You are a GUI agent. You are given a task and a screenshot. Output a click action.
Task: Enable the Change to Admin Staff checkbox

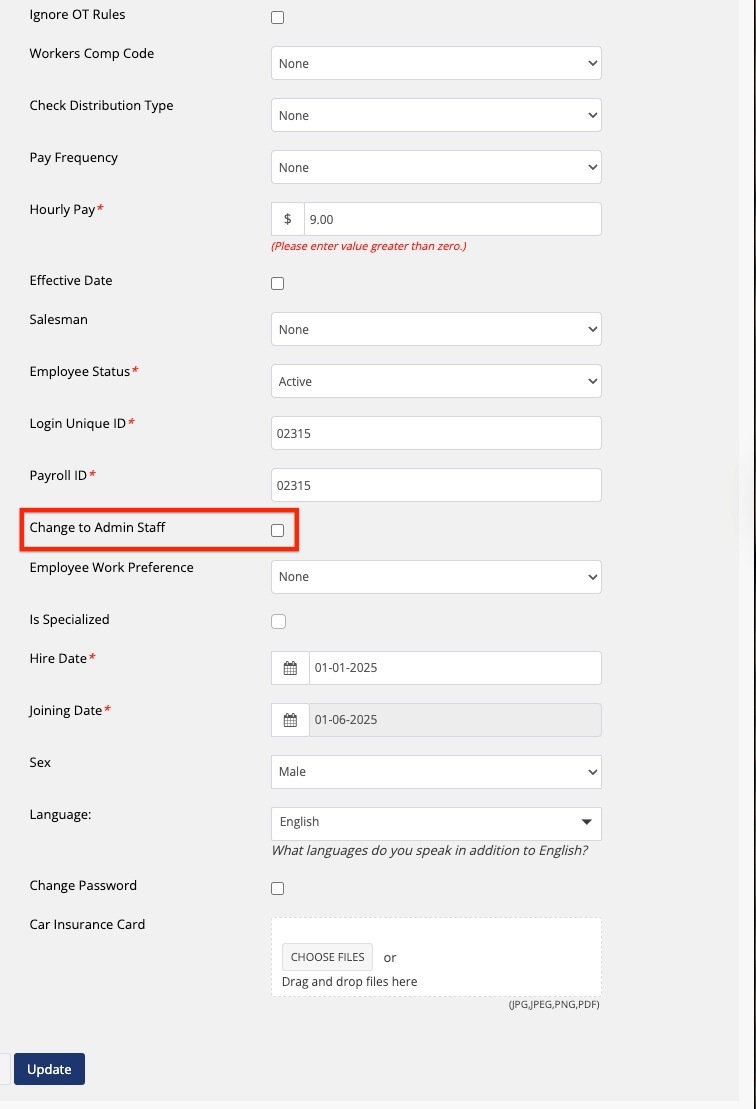tap(278, 530)
